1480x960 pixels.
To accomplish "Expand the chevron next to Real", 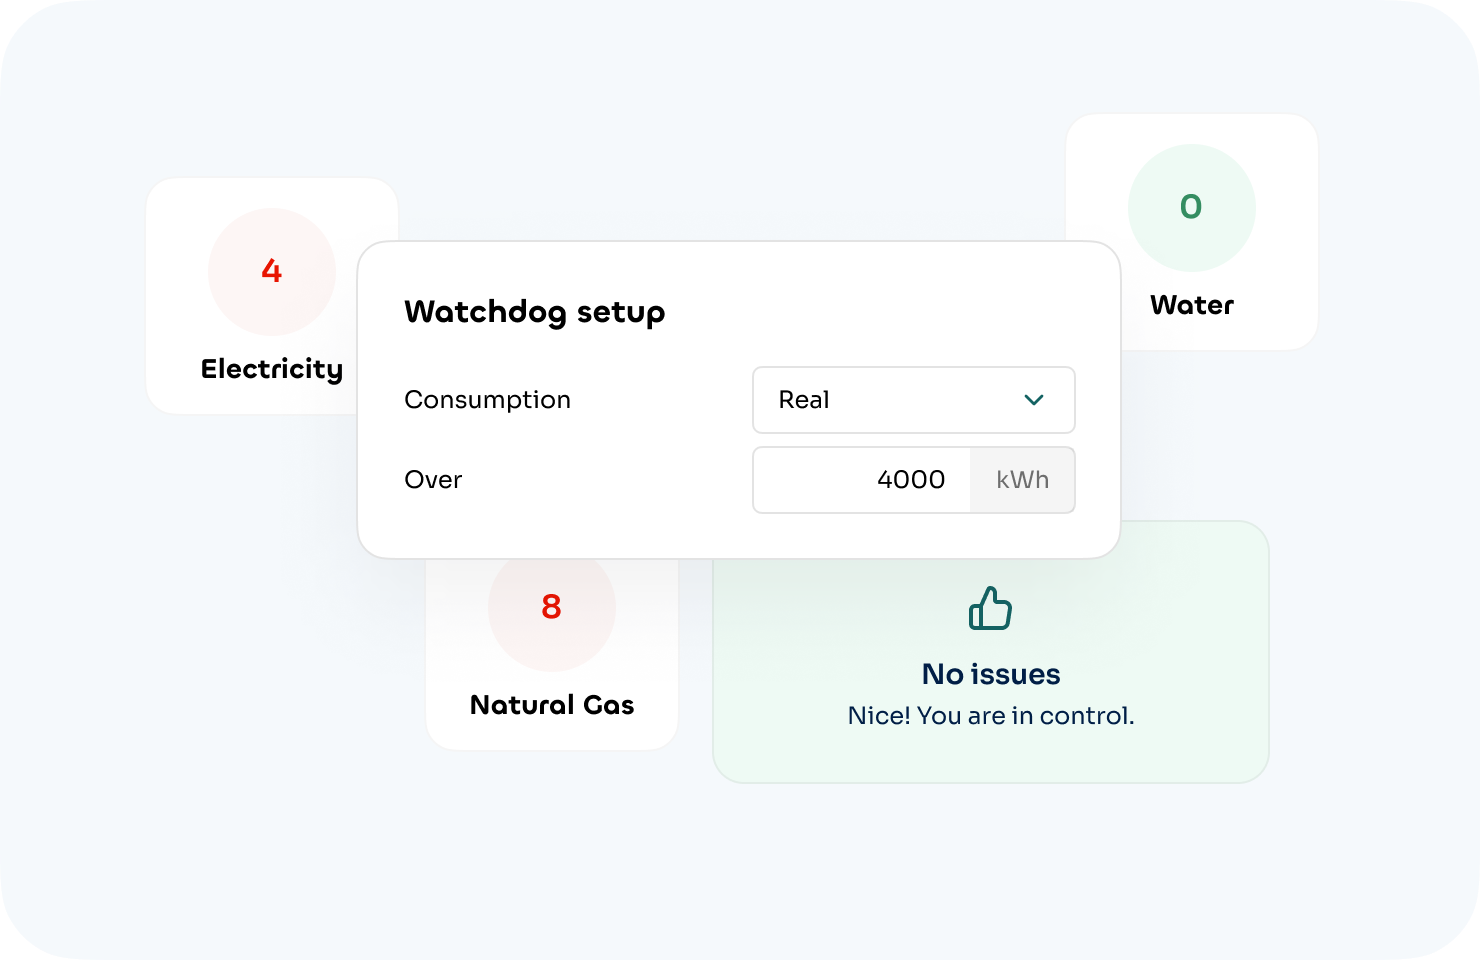I will (x=1034, y=400).
